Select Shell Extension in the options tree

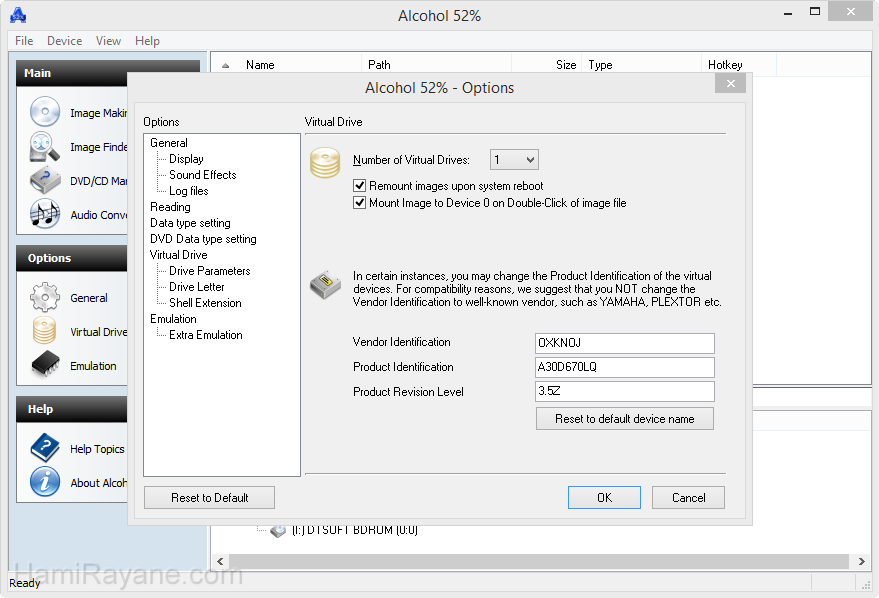(205, 303)
